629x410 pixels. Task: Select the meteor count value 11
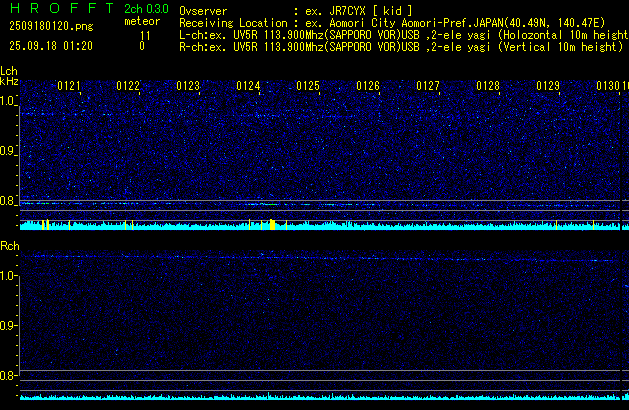click(x=145, y=36)
